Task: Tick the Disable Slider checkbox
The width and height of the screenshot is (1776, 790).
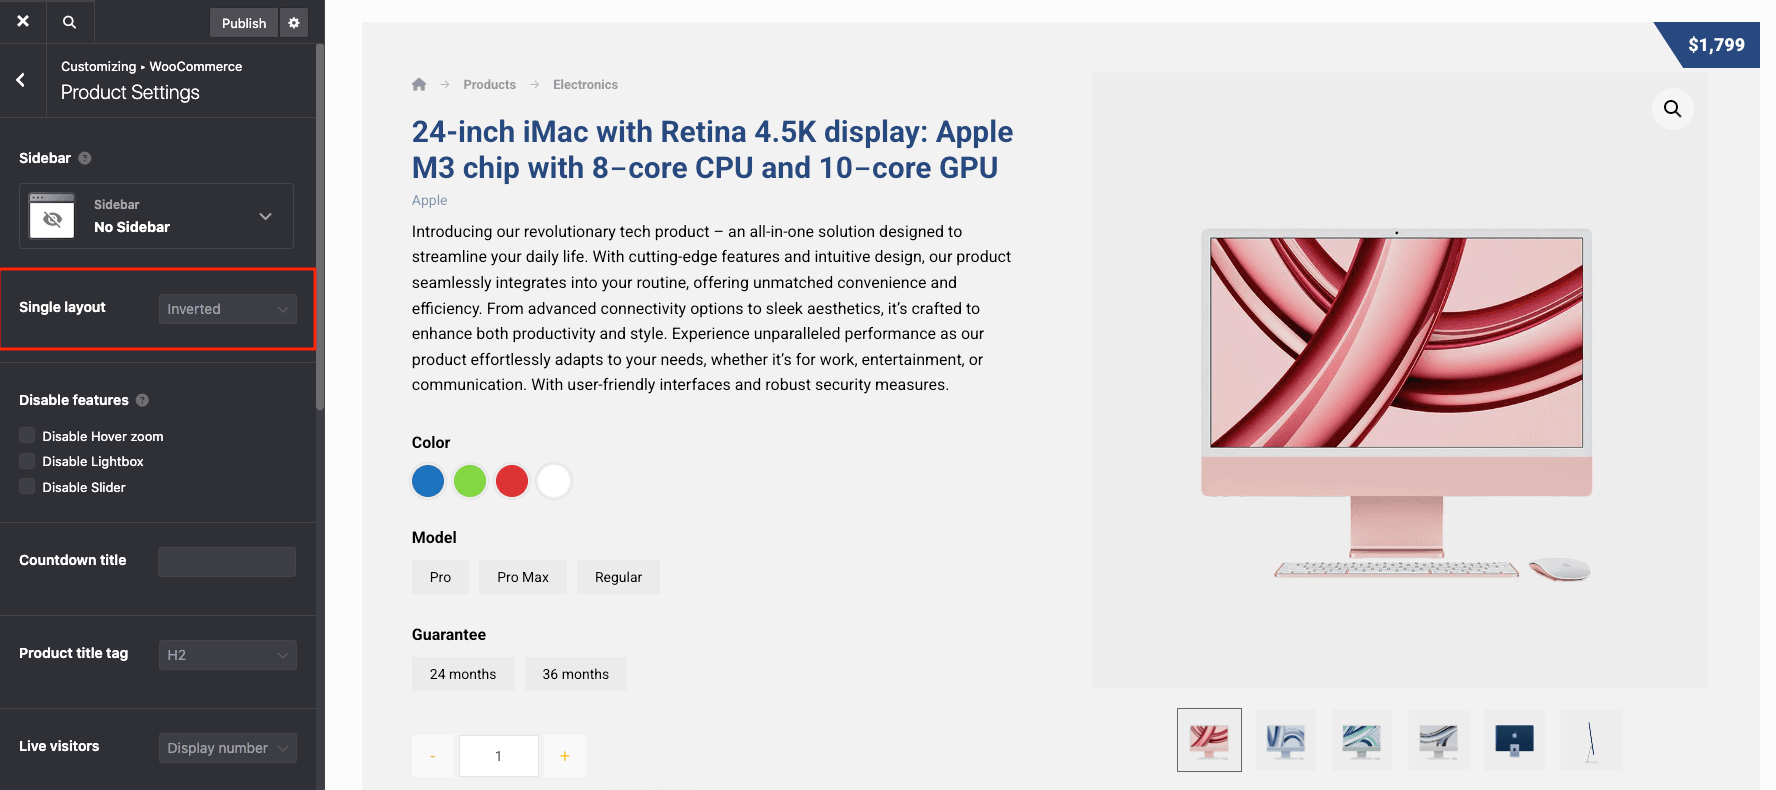Action: point(27,487)
